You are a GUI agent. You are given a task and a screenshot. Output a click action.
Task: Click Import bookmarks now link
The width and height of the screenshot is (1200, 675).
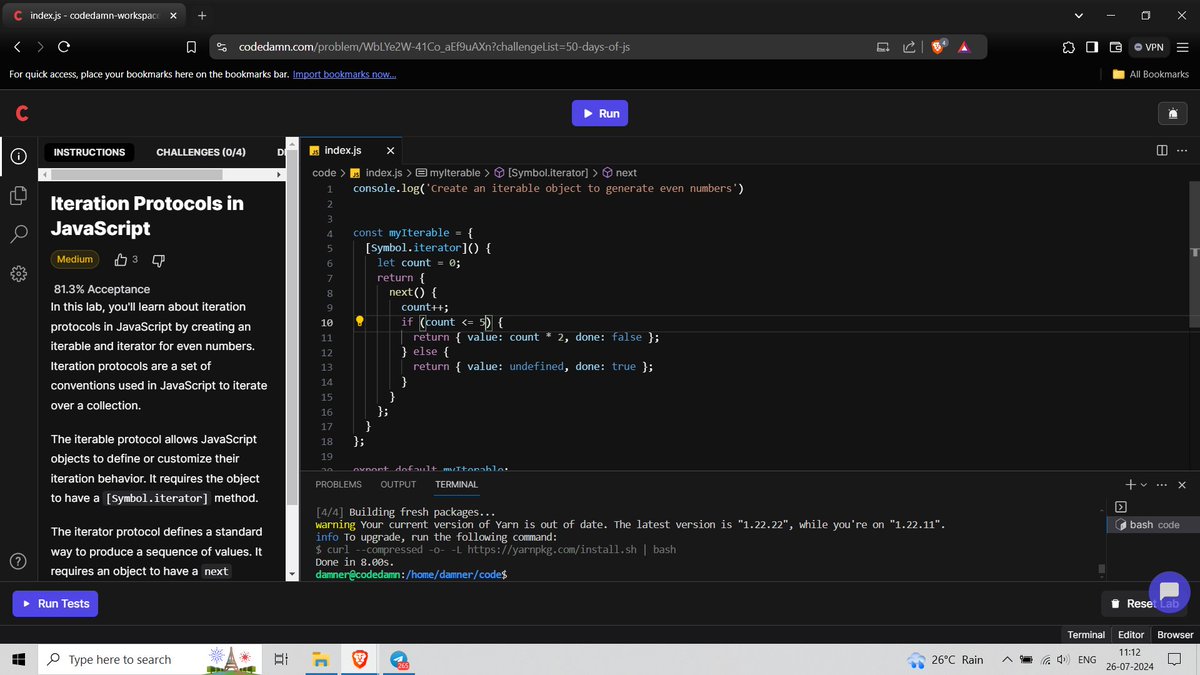344,74
